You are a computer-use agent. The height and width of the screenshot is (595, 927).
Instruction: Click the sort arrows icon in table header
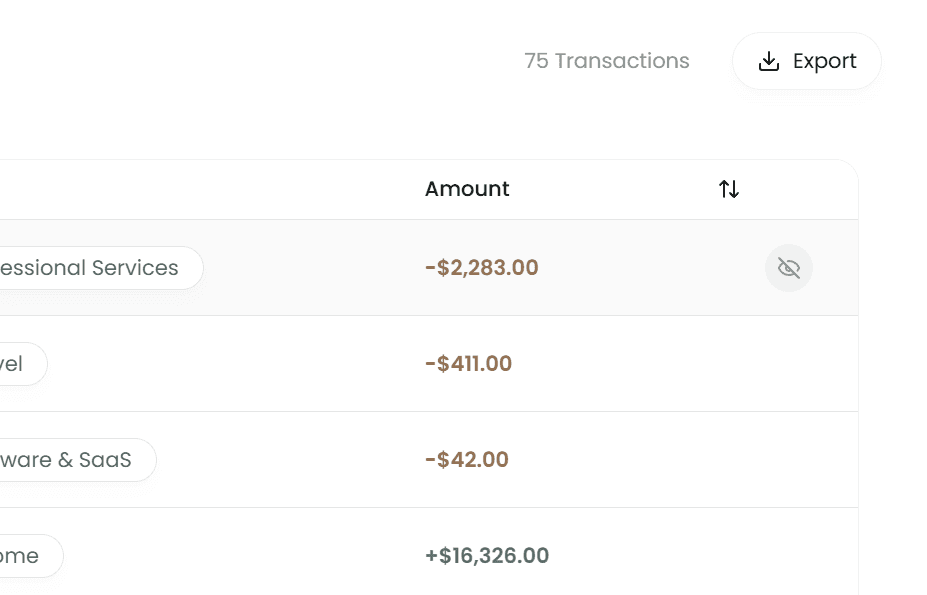pyautogui.click(x=729, y=189)
